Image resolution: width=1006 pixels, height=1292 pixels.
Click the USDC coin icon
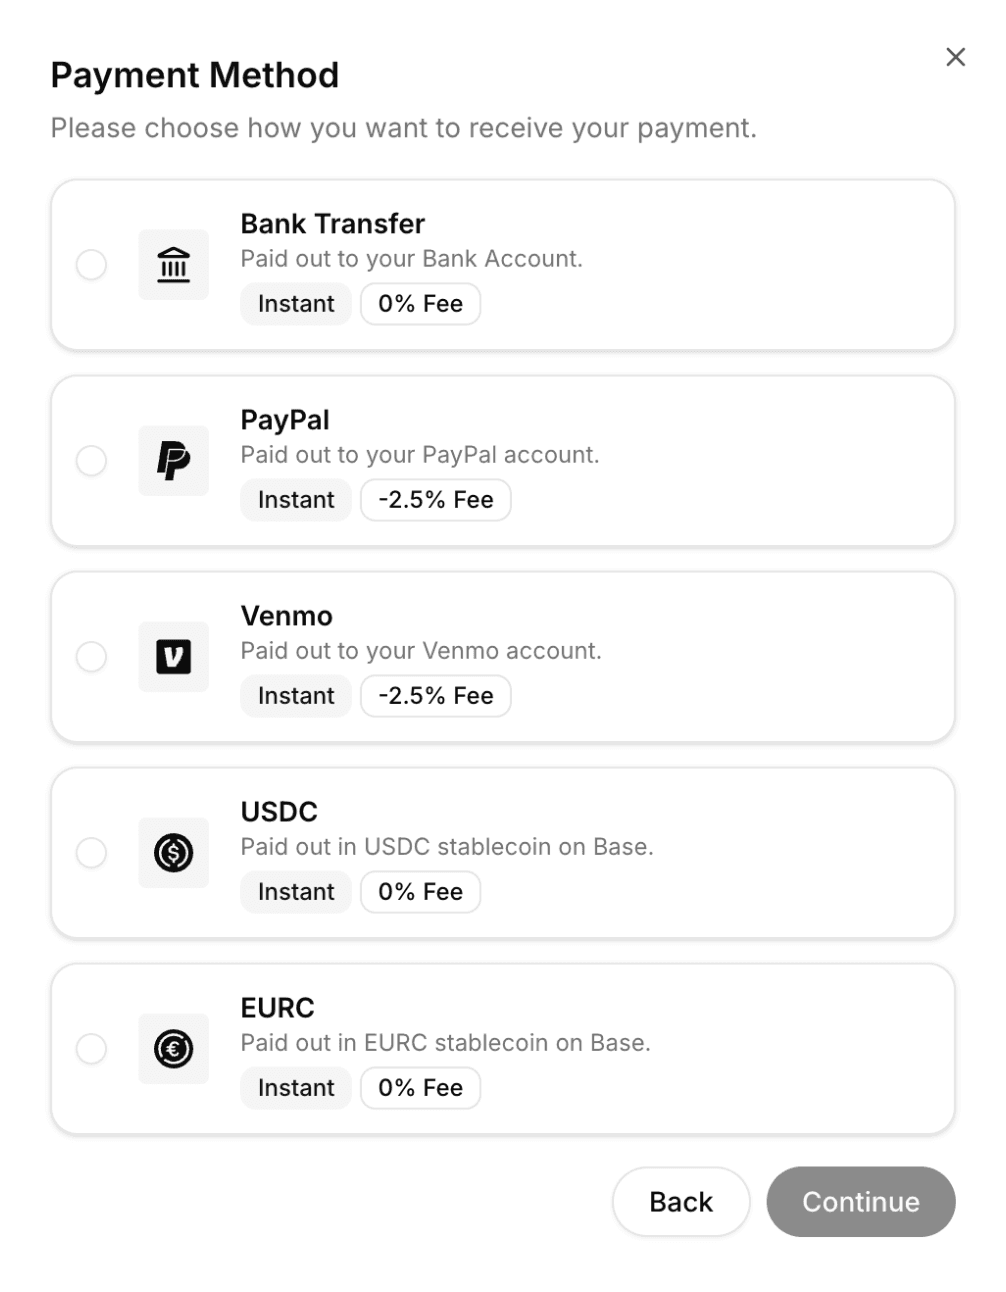pyautogui.click(x=173, y=853)
